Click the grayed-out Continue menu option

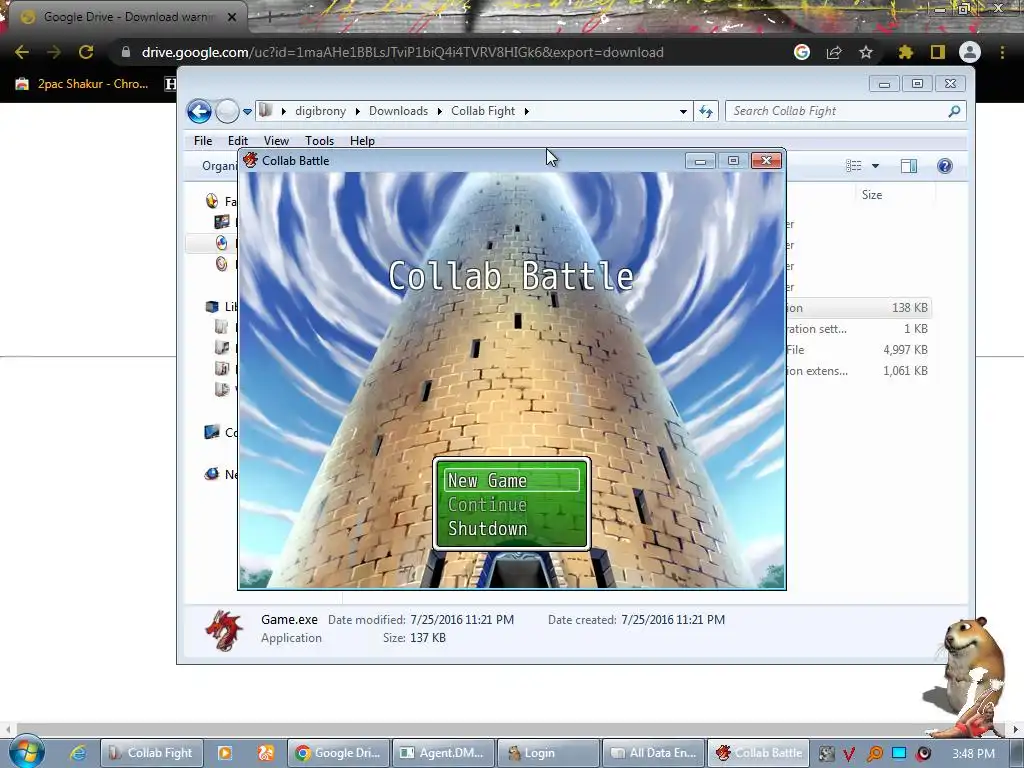(487, 505)
